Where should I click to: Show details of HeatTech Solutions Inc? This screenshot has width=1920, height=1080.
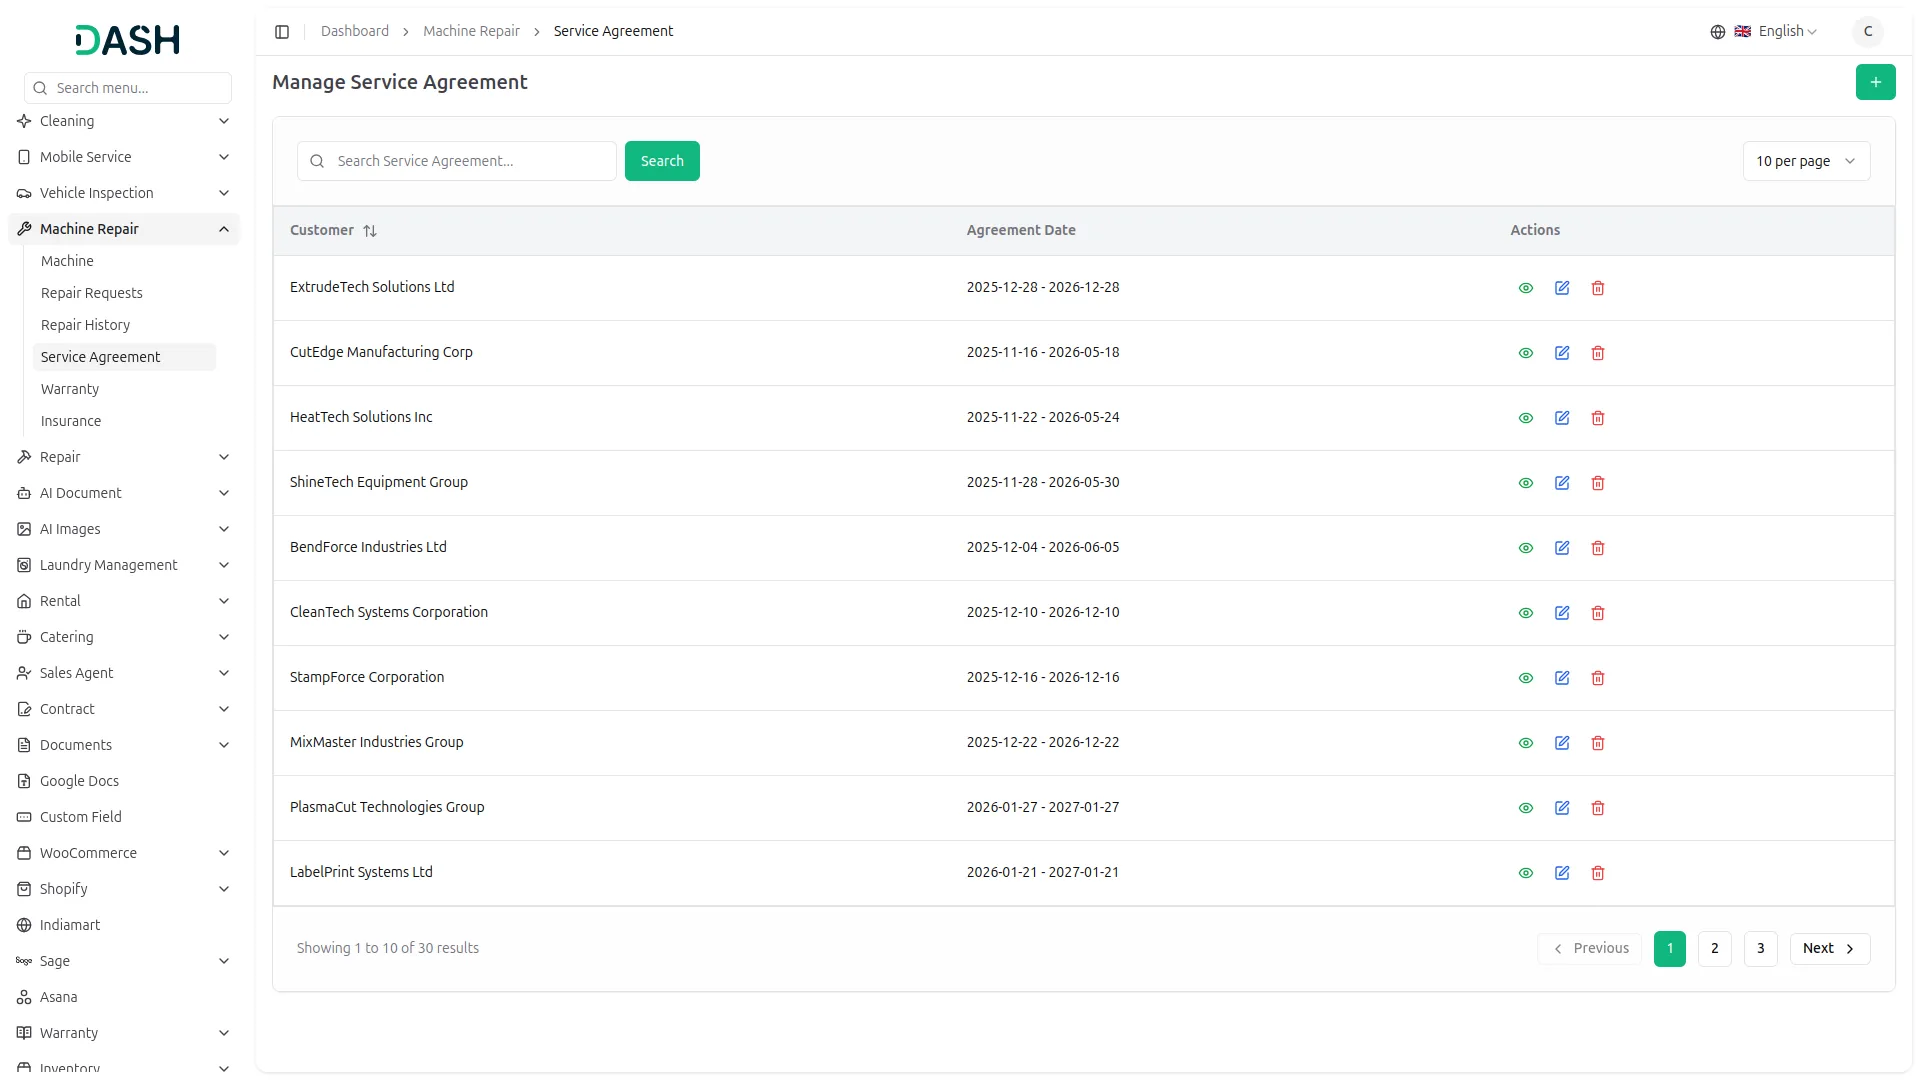[x=1526, y=418]
